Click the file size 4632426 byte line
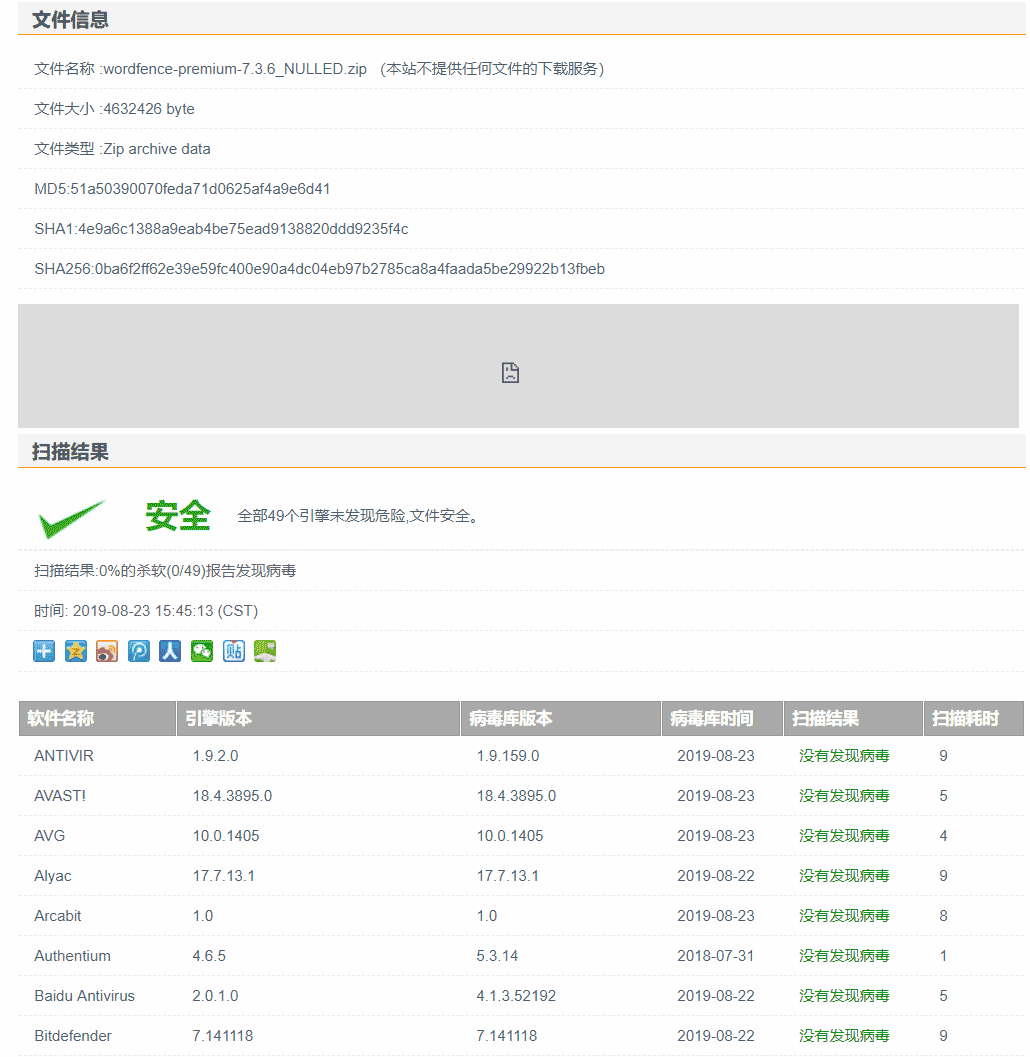The image size is (1030, 1057). pyautogui.click(x=115, y=109)
